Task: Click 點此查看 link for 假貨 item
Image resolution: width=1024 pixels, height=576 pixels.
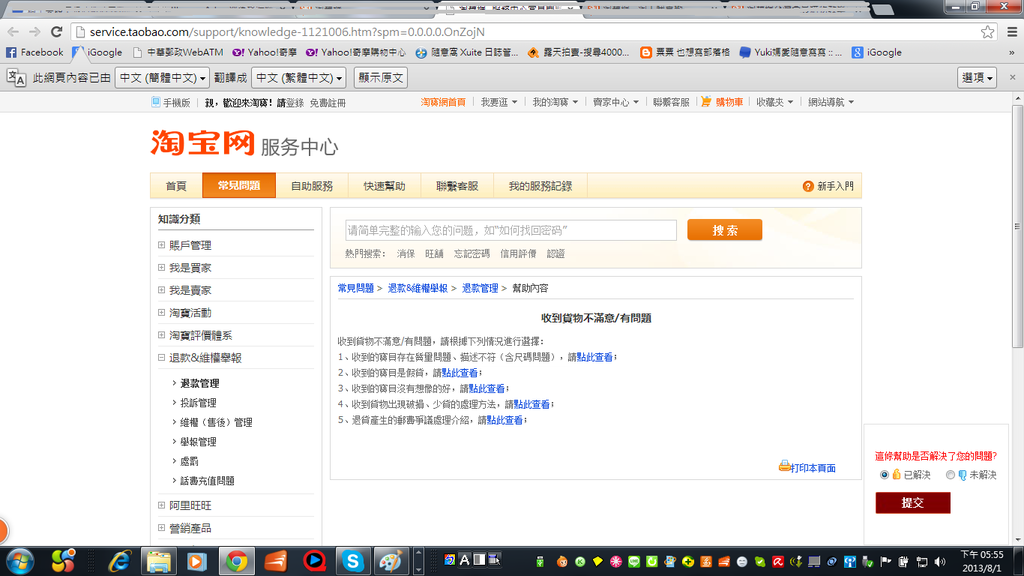Action: tap(460, 373)
